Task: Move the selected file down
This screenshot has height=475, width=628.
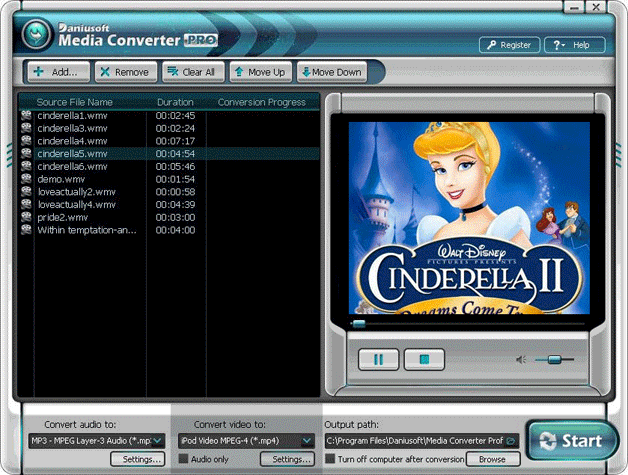Action: (x=329, y=72)
